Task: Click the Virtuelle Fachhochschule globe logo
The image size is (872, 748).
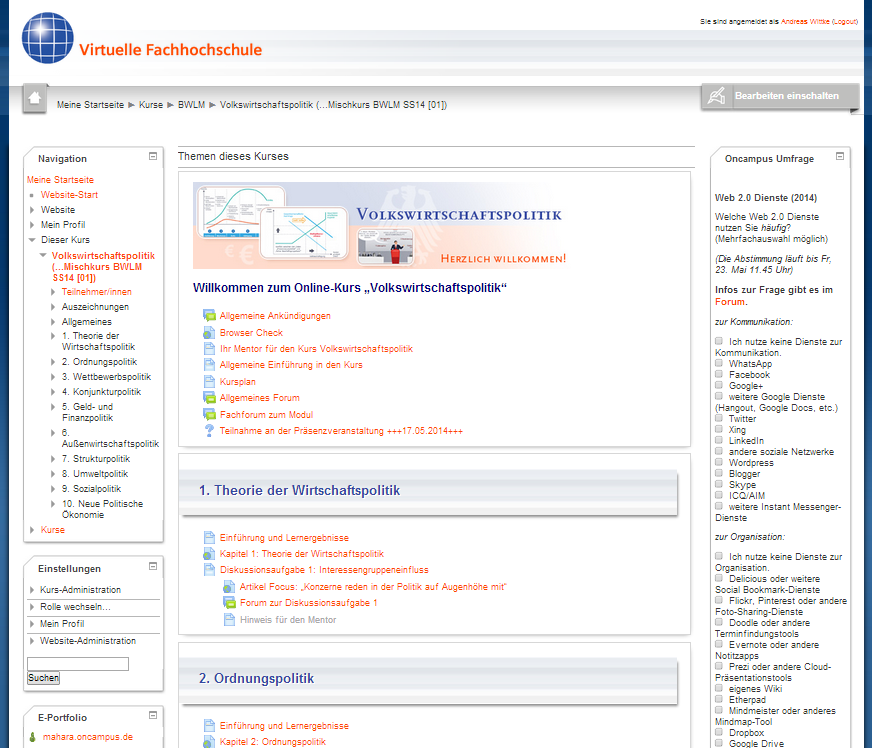Action: (48, 39)
